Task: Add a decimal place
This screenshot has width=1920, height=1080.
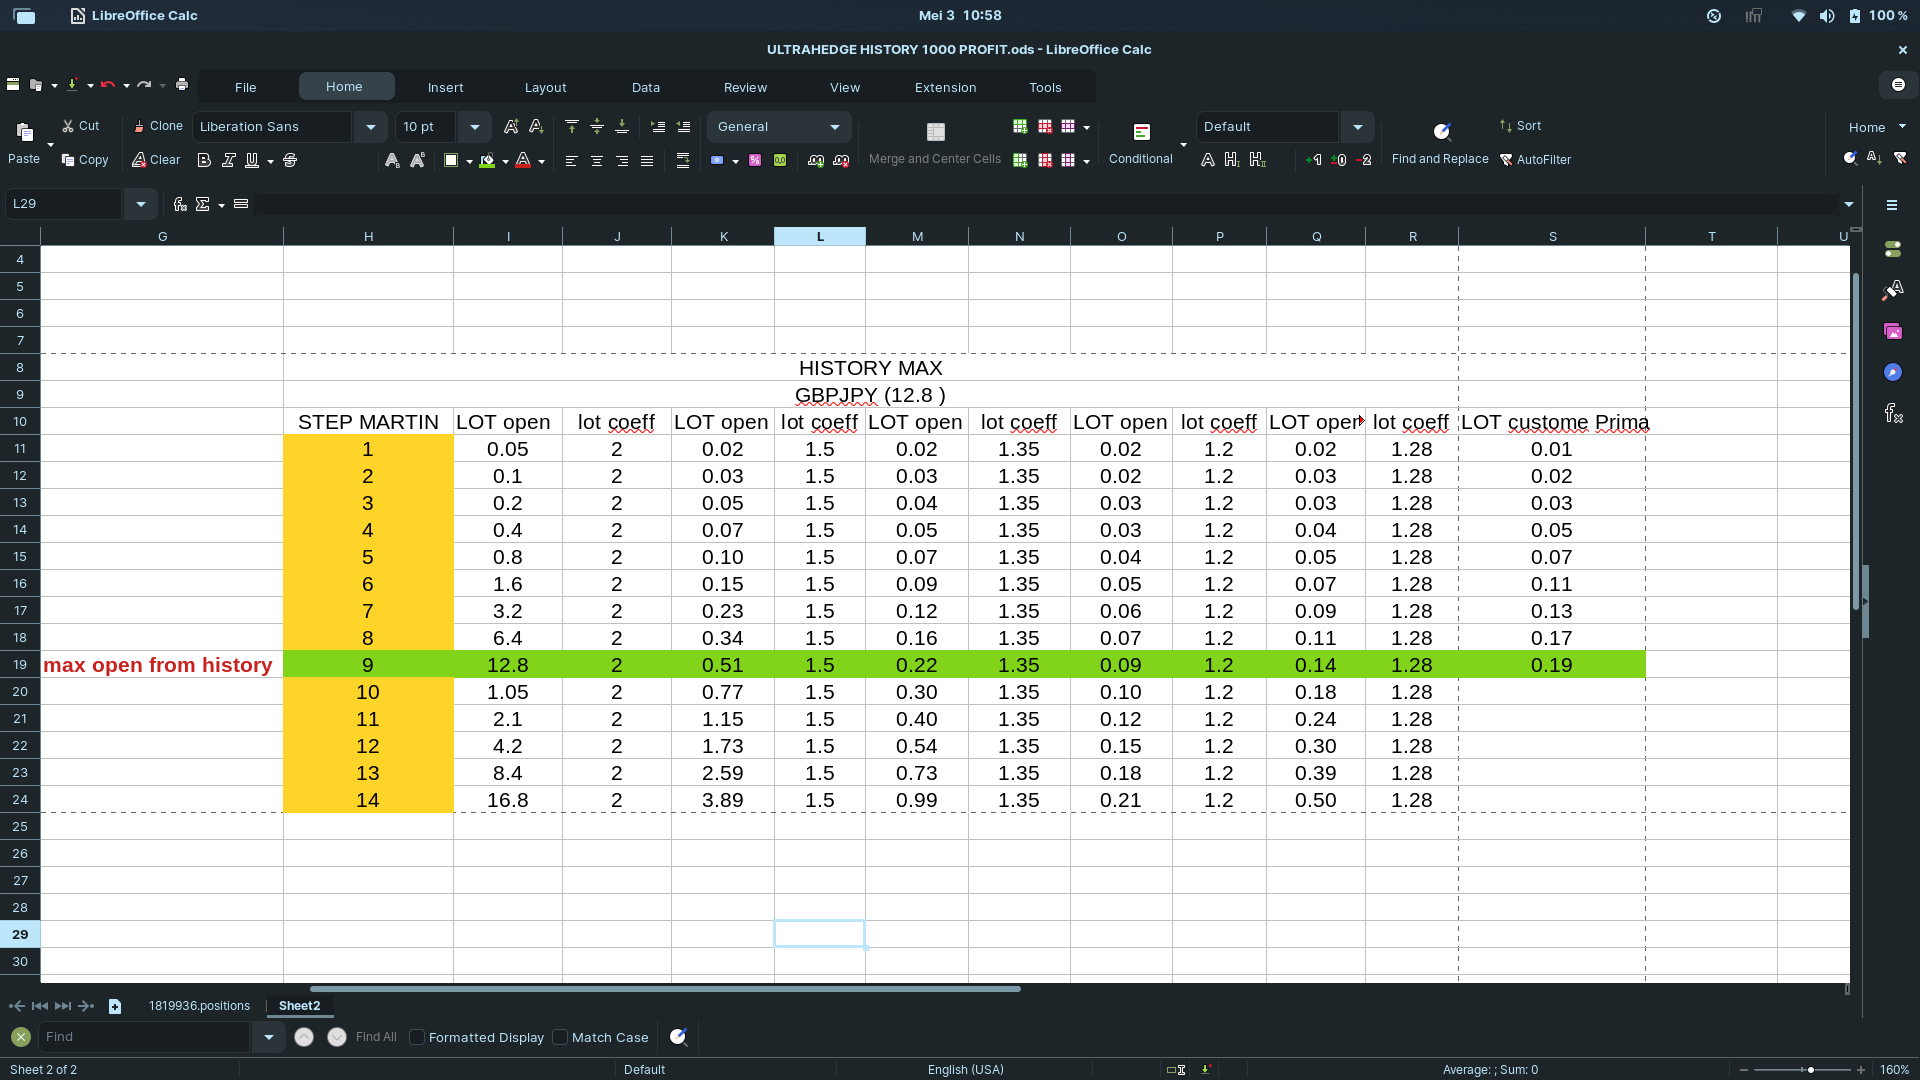Action: click(816, 160)
